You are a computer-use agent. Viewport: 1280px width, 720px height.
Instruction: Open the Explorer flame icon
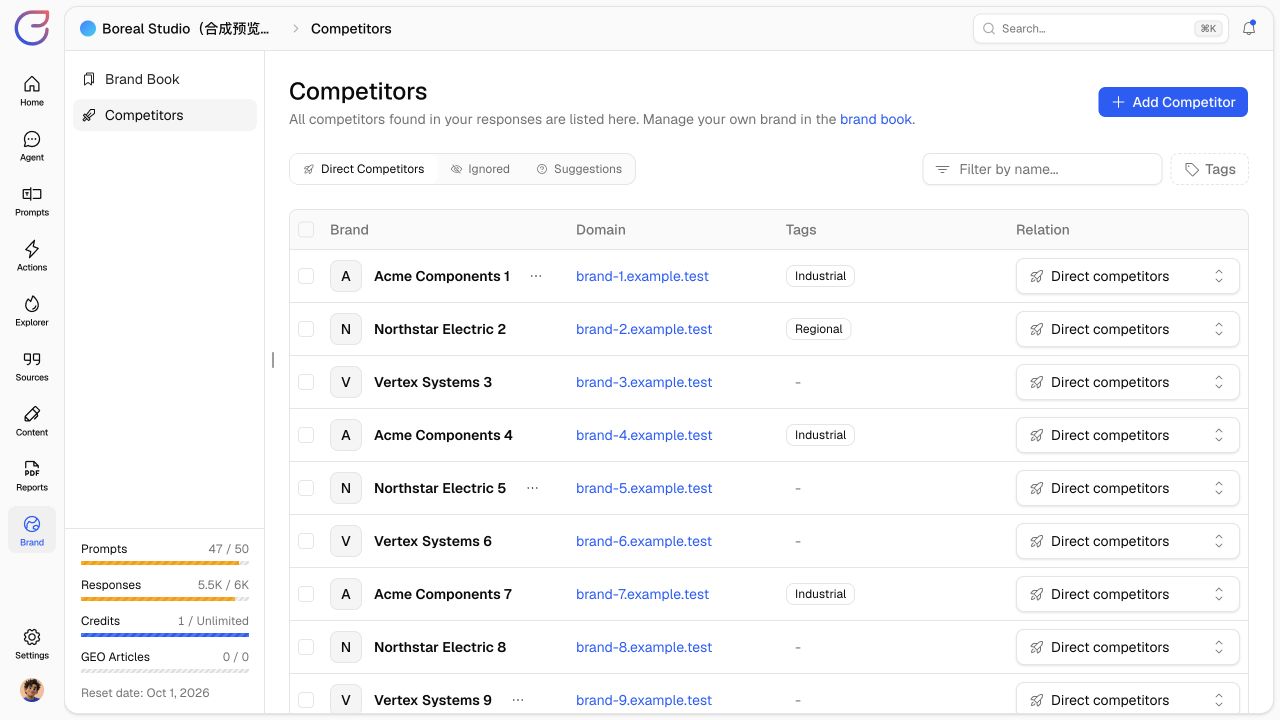coord(32,310)
